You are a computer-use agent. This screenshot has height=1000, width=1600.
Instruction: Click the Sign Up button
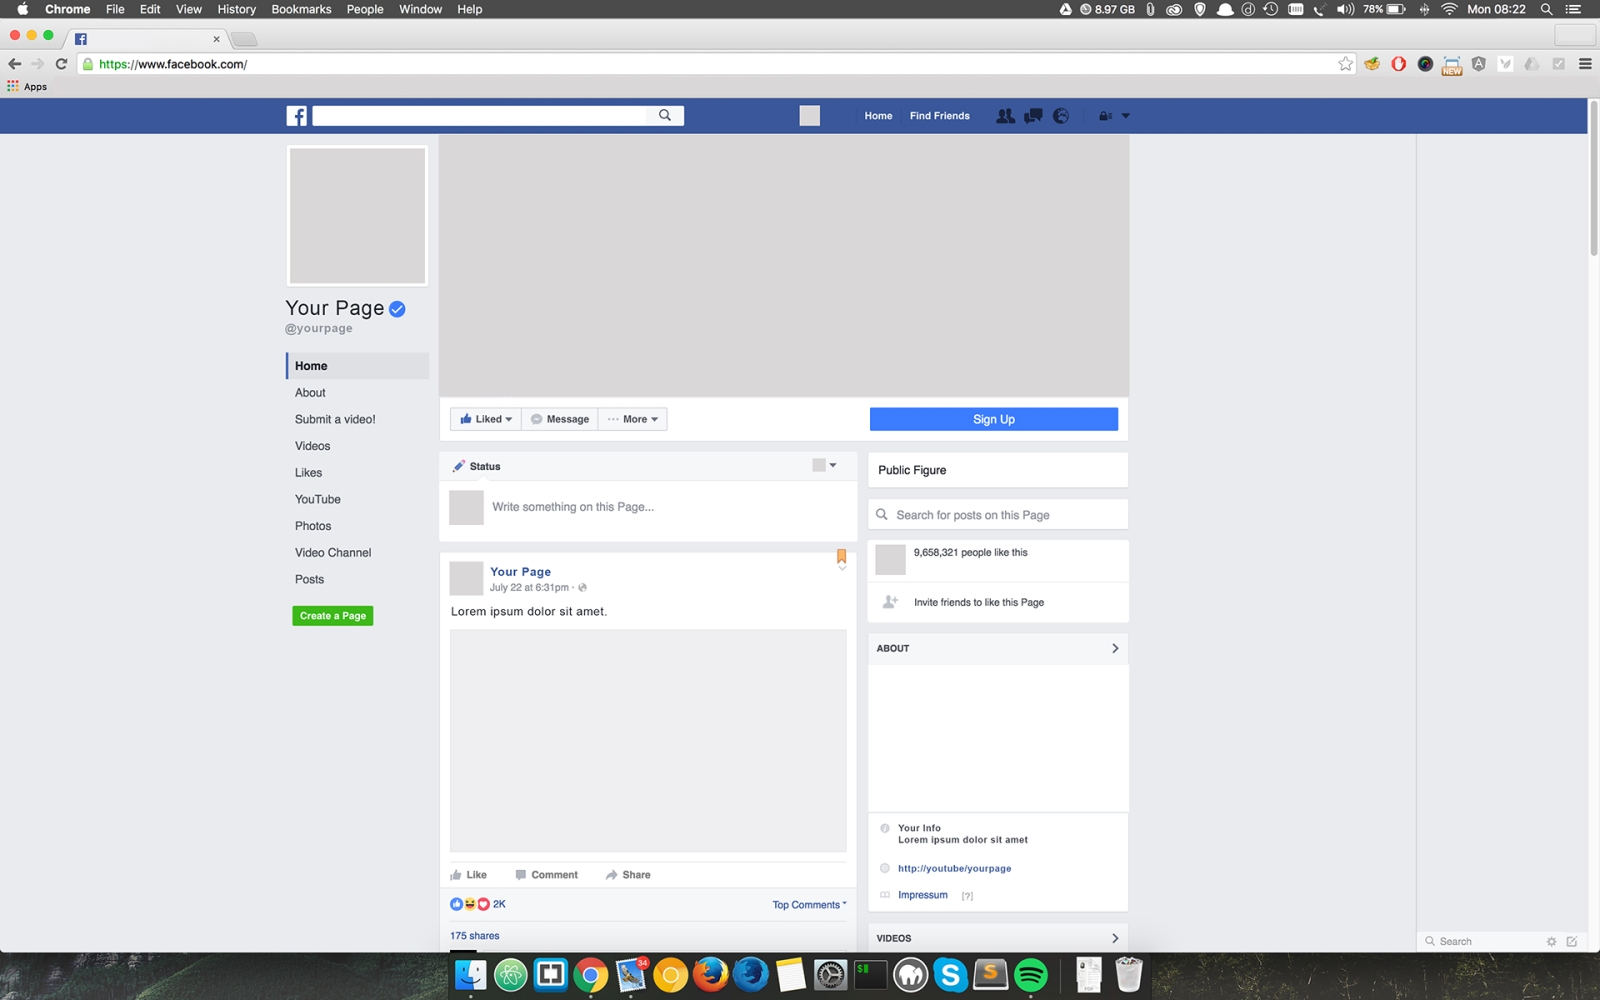tap(993, 418)
